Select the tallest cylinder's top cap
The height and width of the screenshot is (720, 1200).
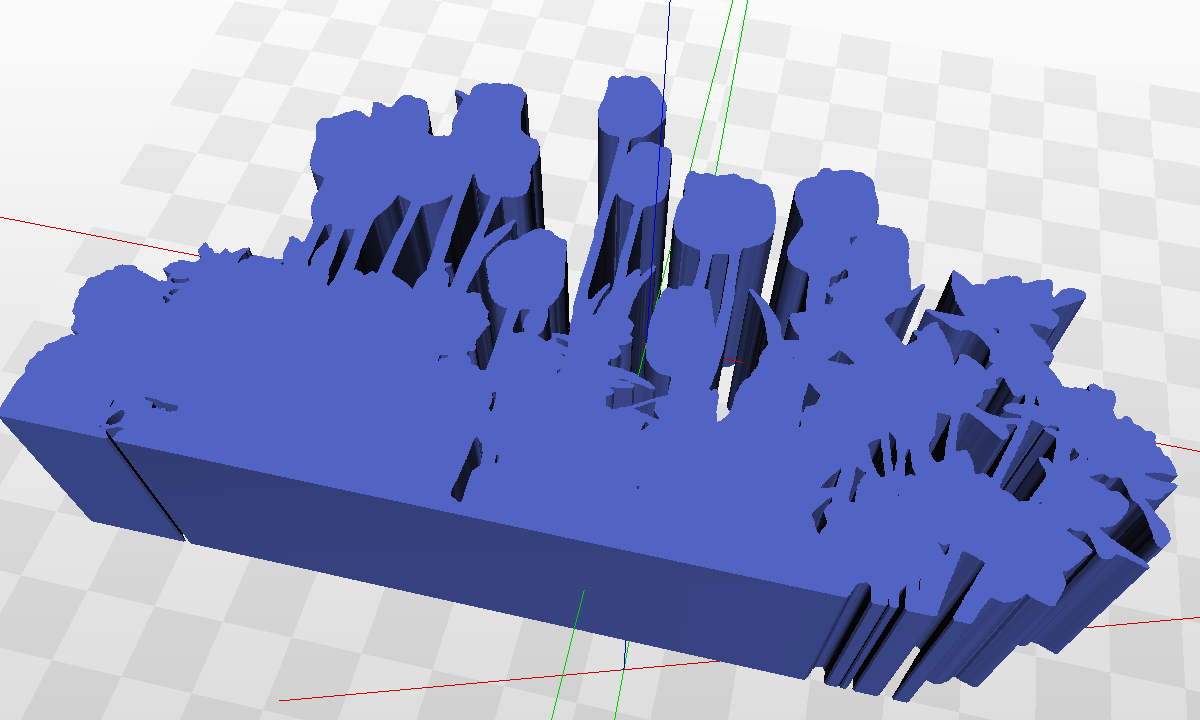(632, 109)
